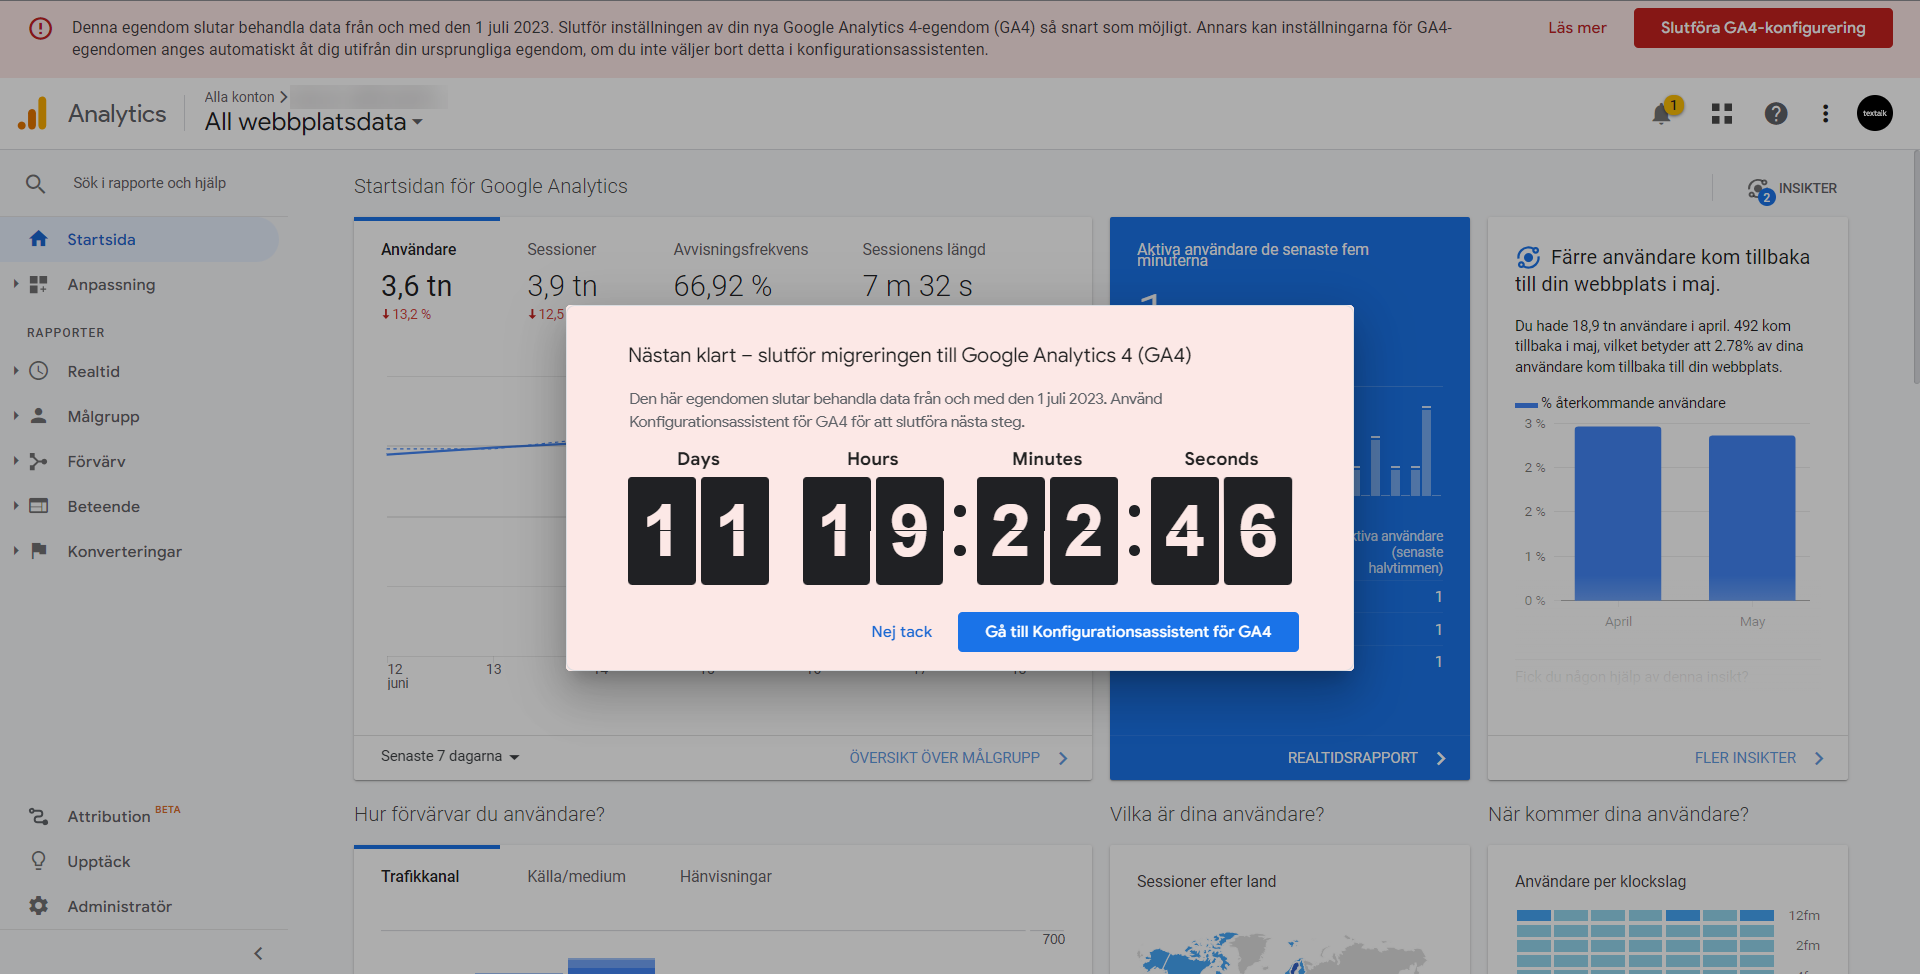Select the Hänvisningar tab

[x=725, y=876]
